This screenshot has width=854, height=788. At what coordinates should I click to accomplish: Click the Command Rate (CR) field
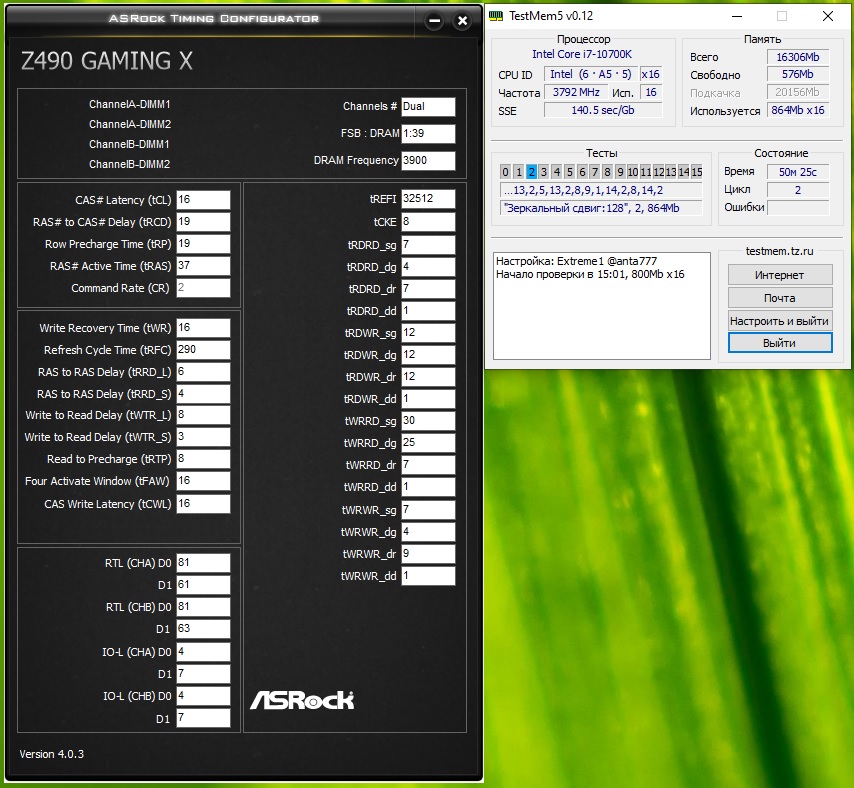point(203,288)
